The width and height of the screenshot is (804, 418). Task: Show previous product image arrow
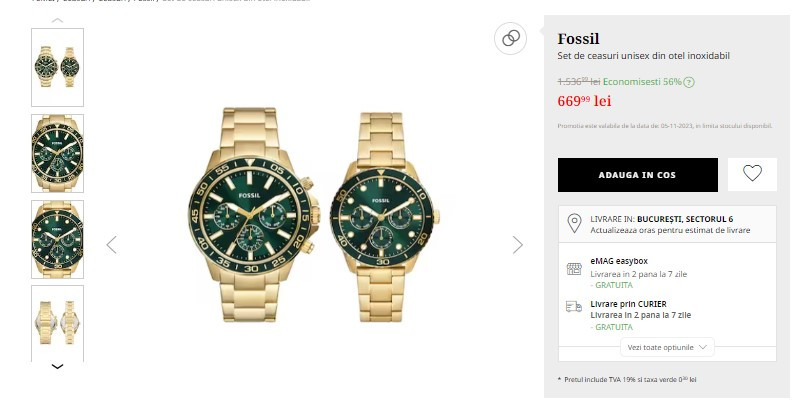click(x=111, y=244)
